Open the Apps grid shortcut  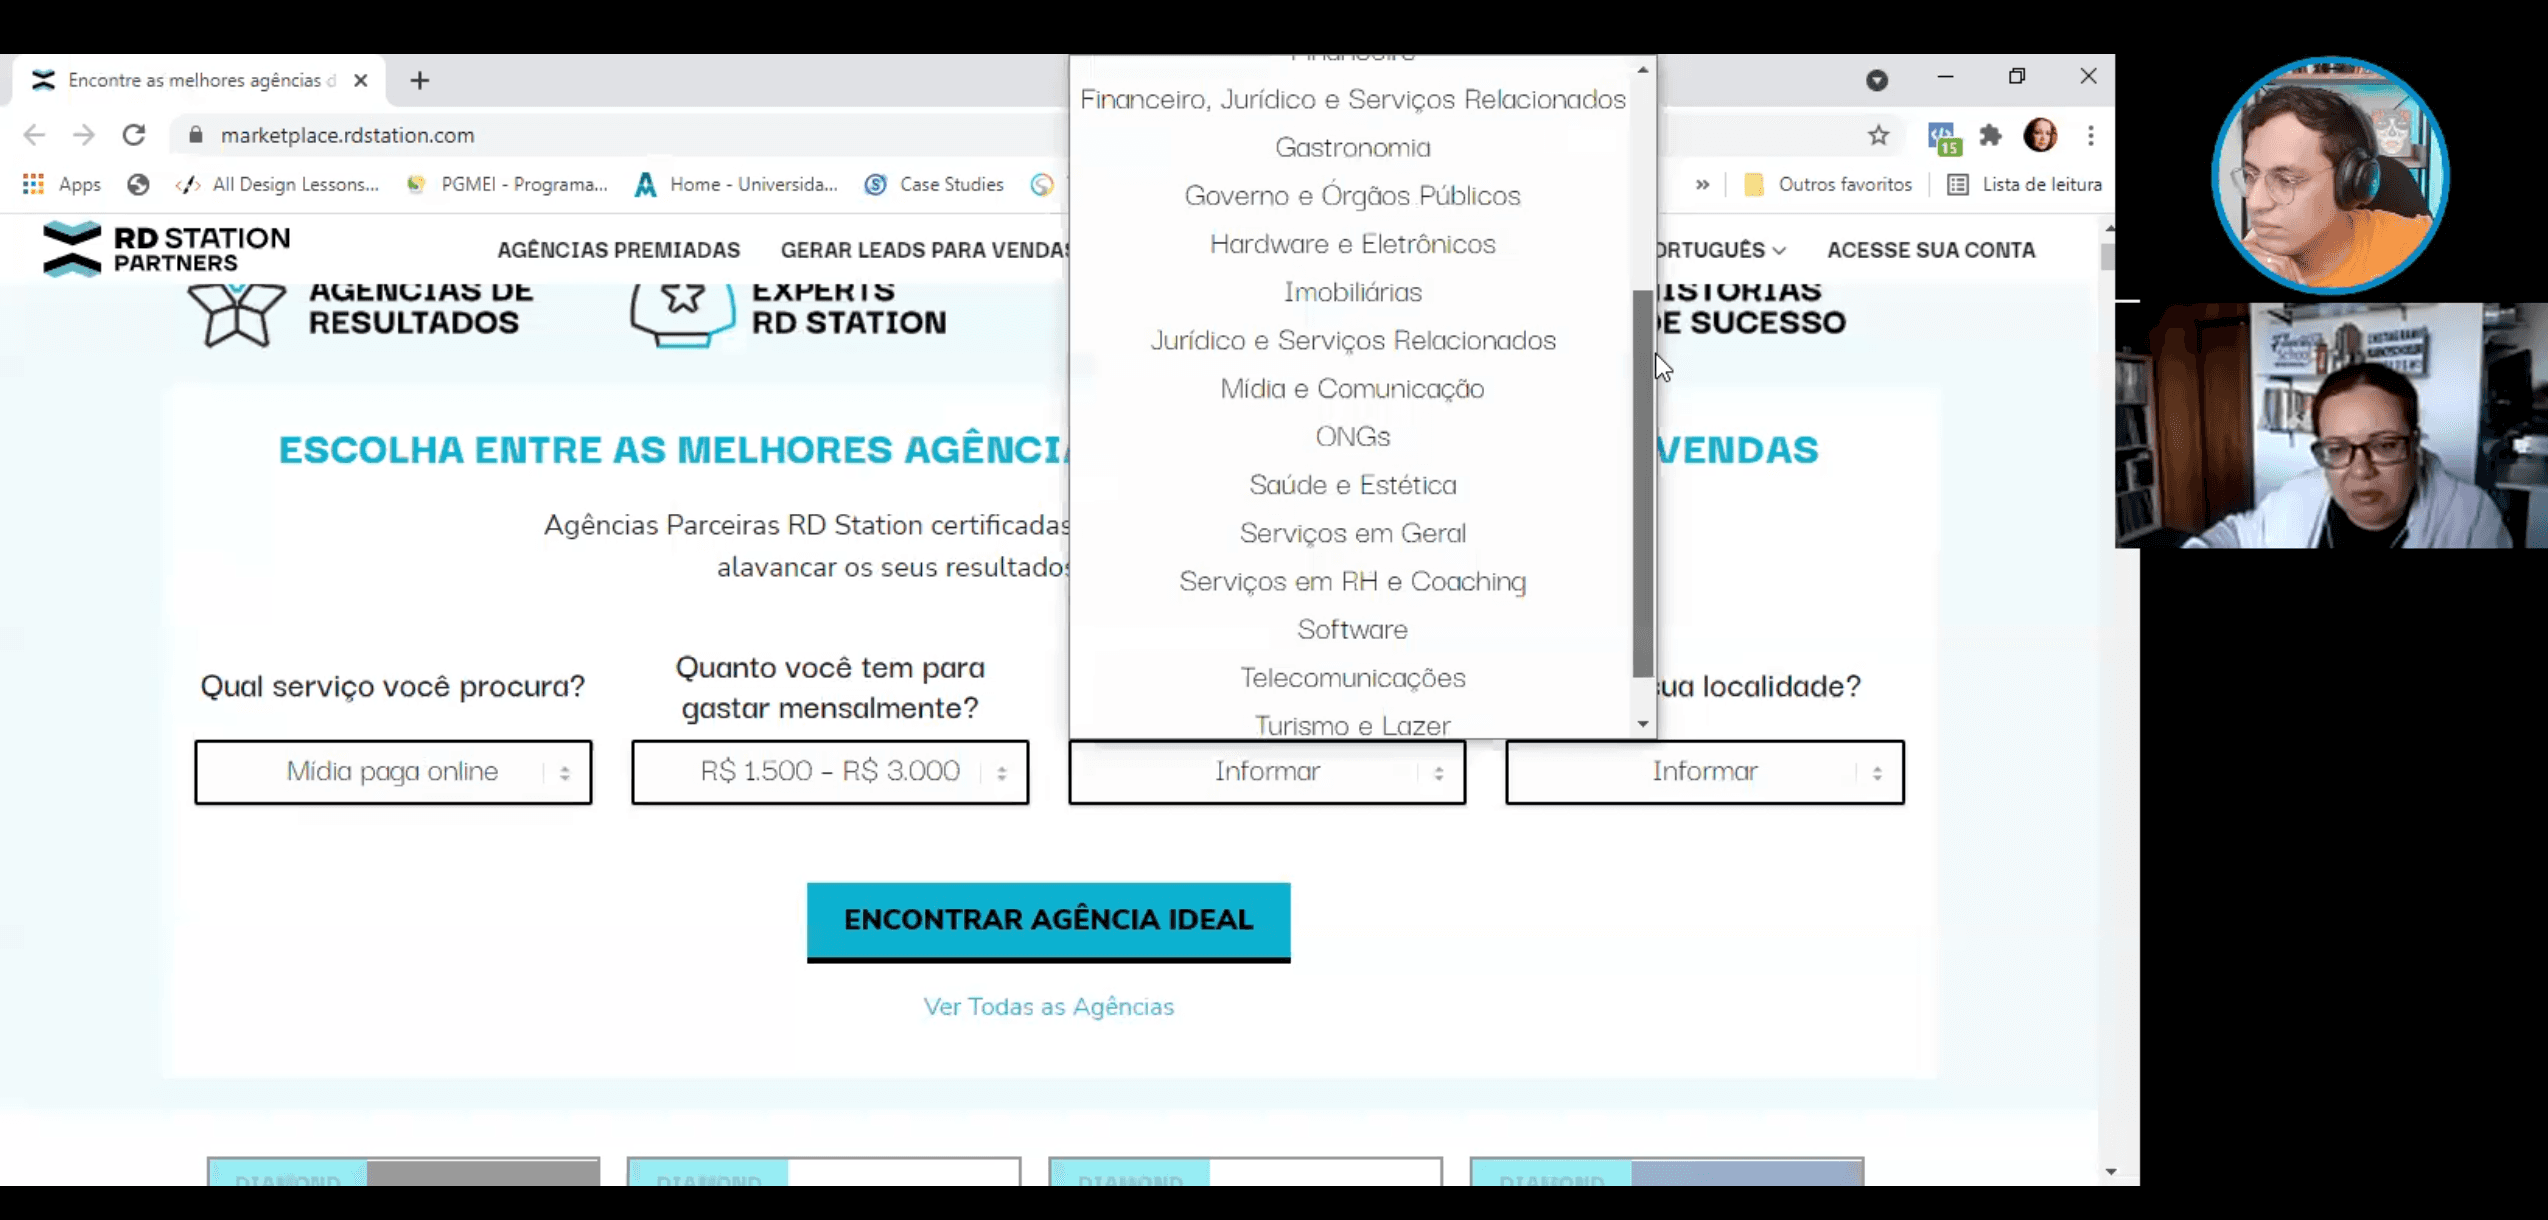coord(62,184)
